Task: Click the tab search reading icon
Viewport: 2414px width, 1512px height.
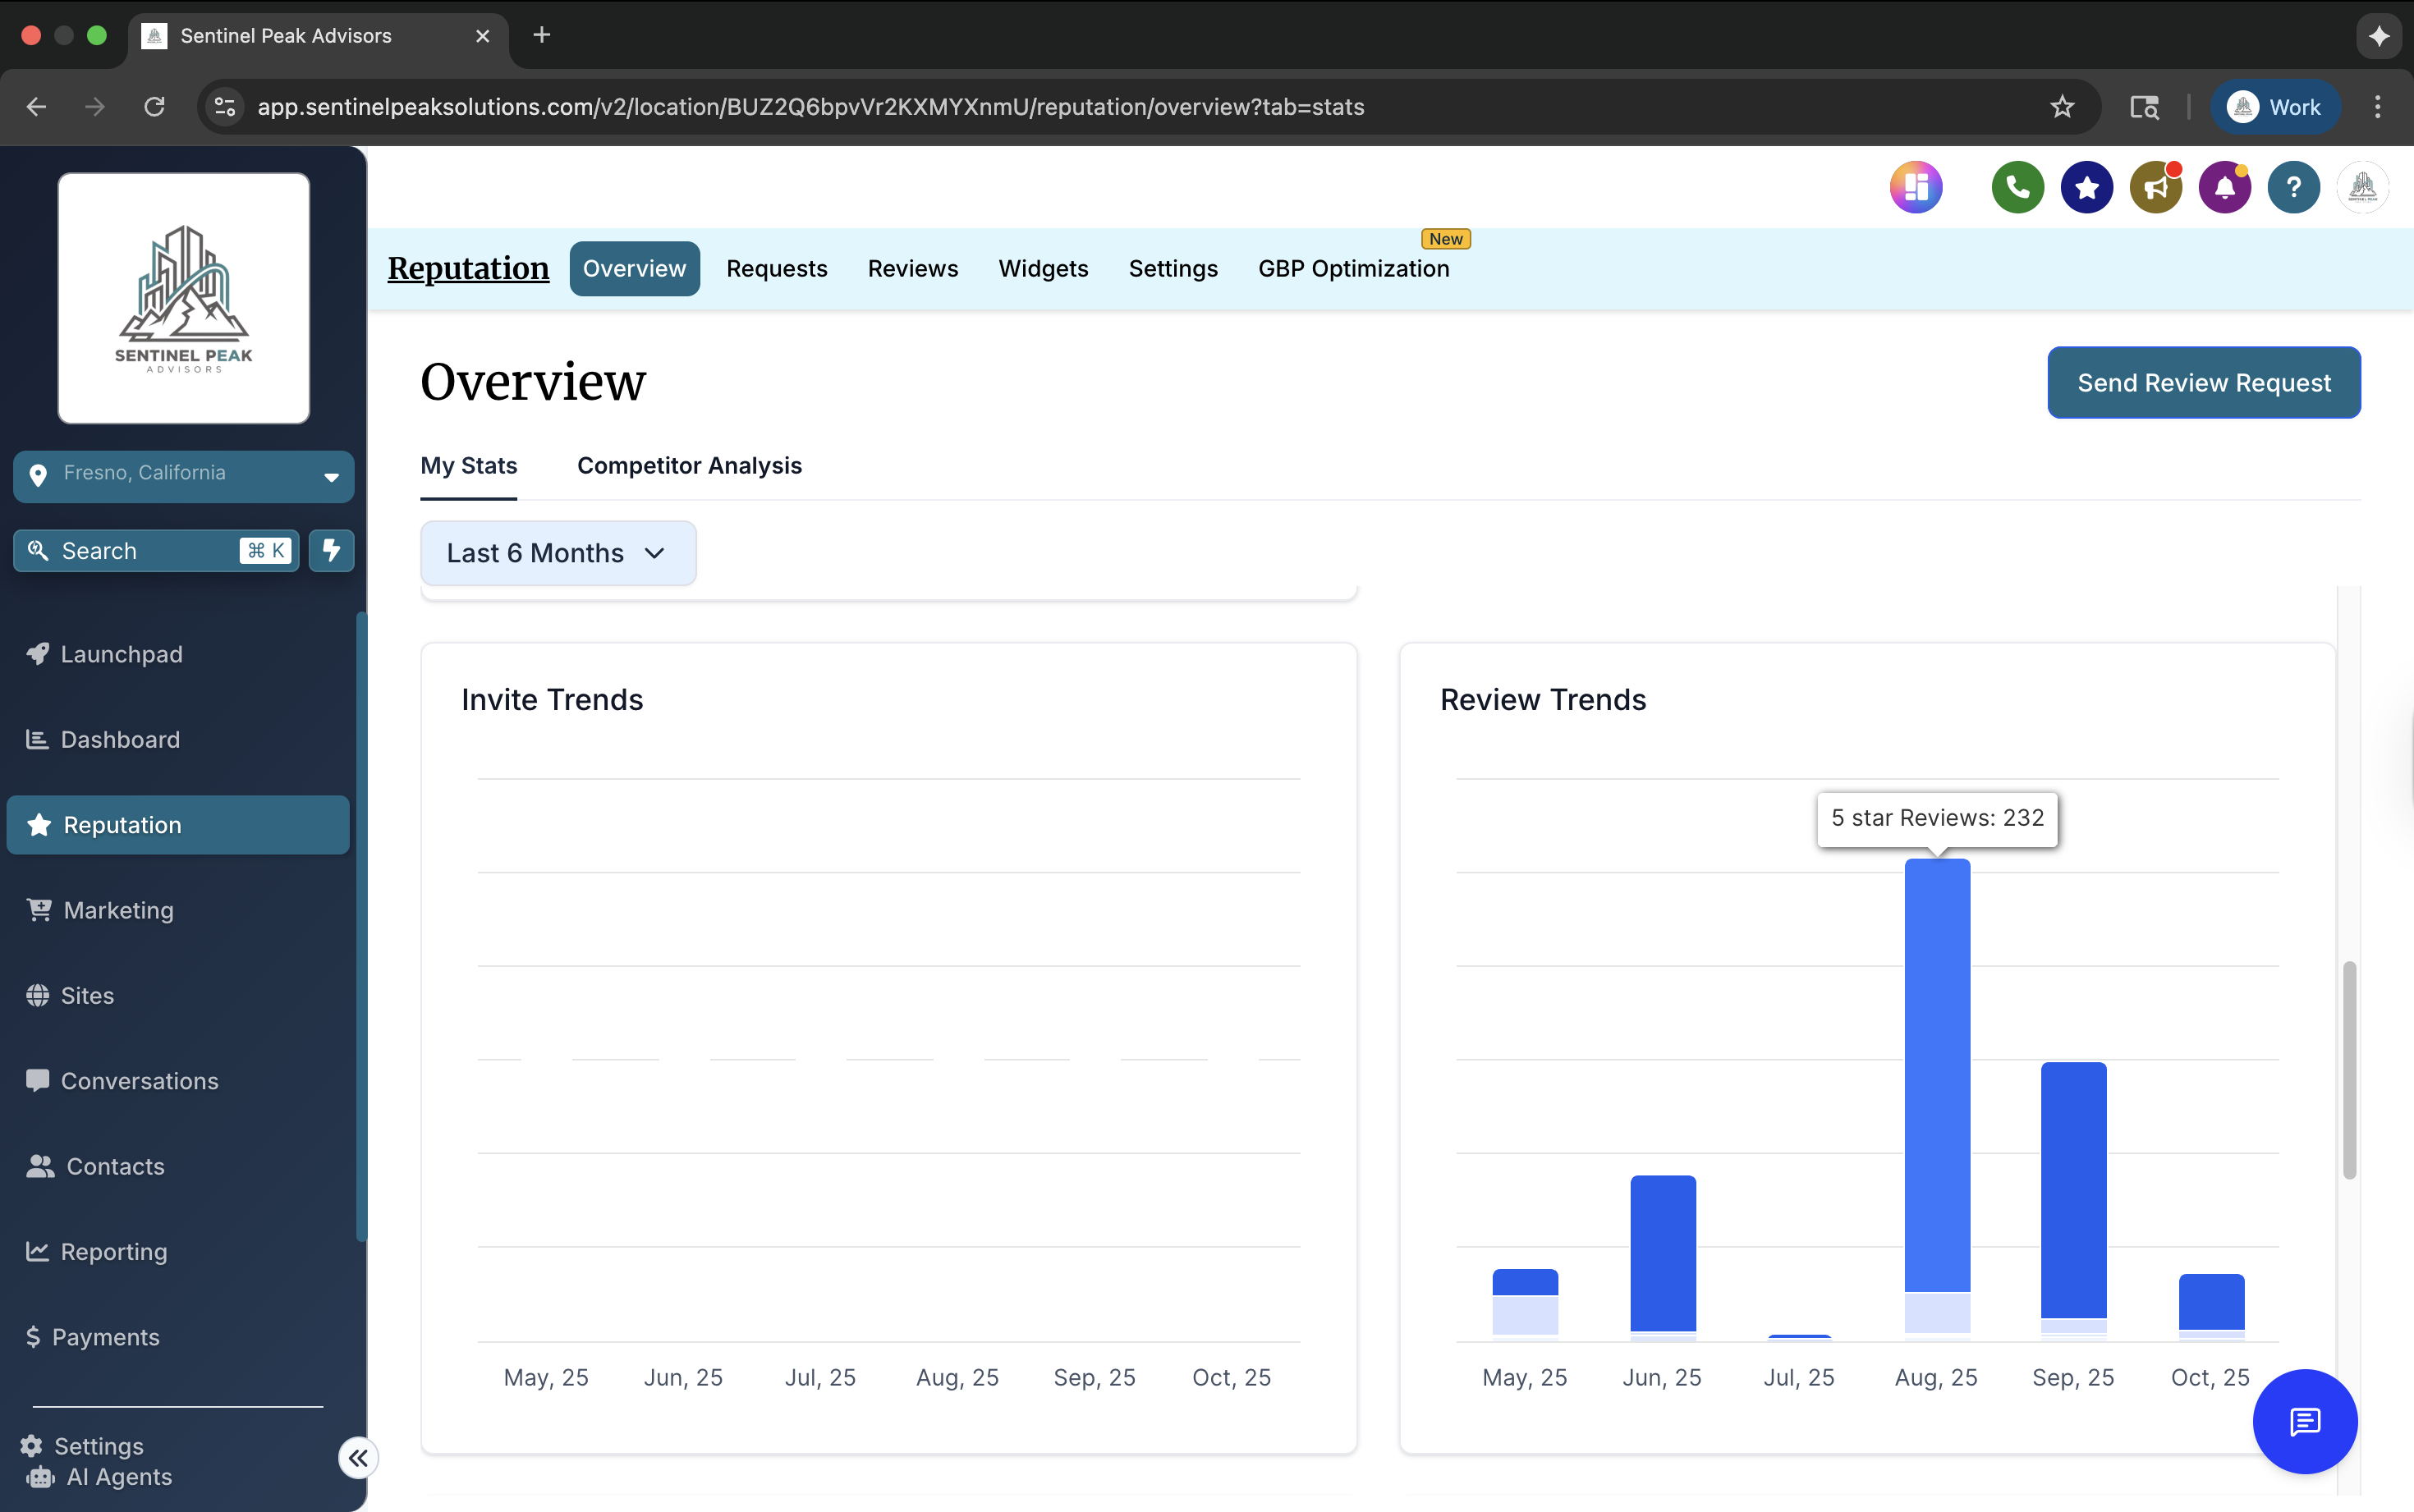Action: click(2144, 107)
